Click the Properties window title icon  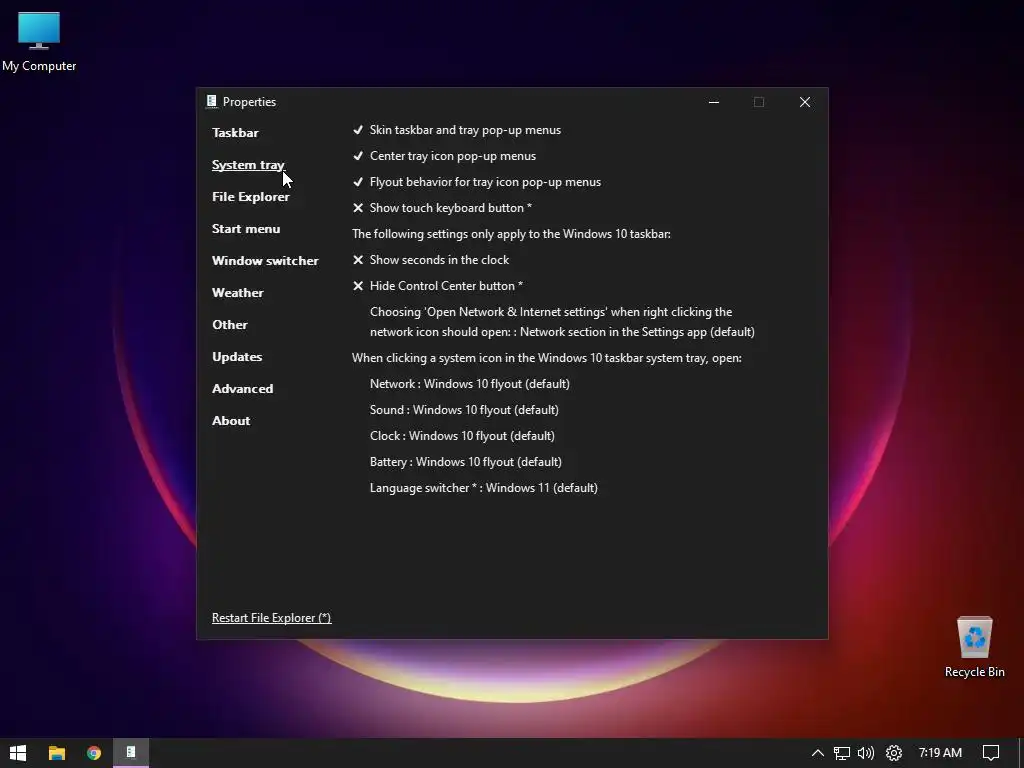[211, 101]
